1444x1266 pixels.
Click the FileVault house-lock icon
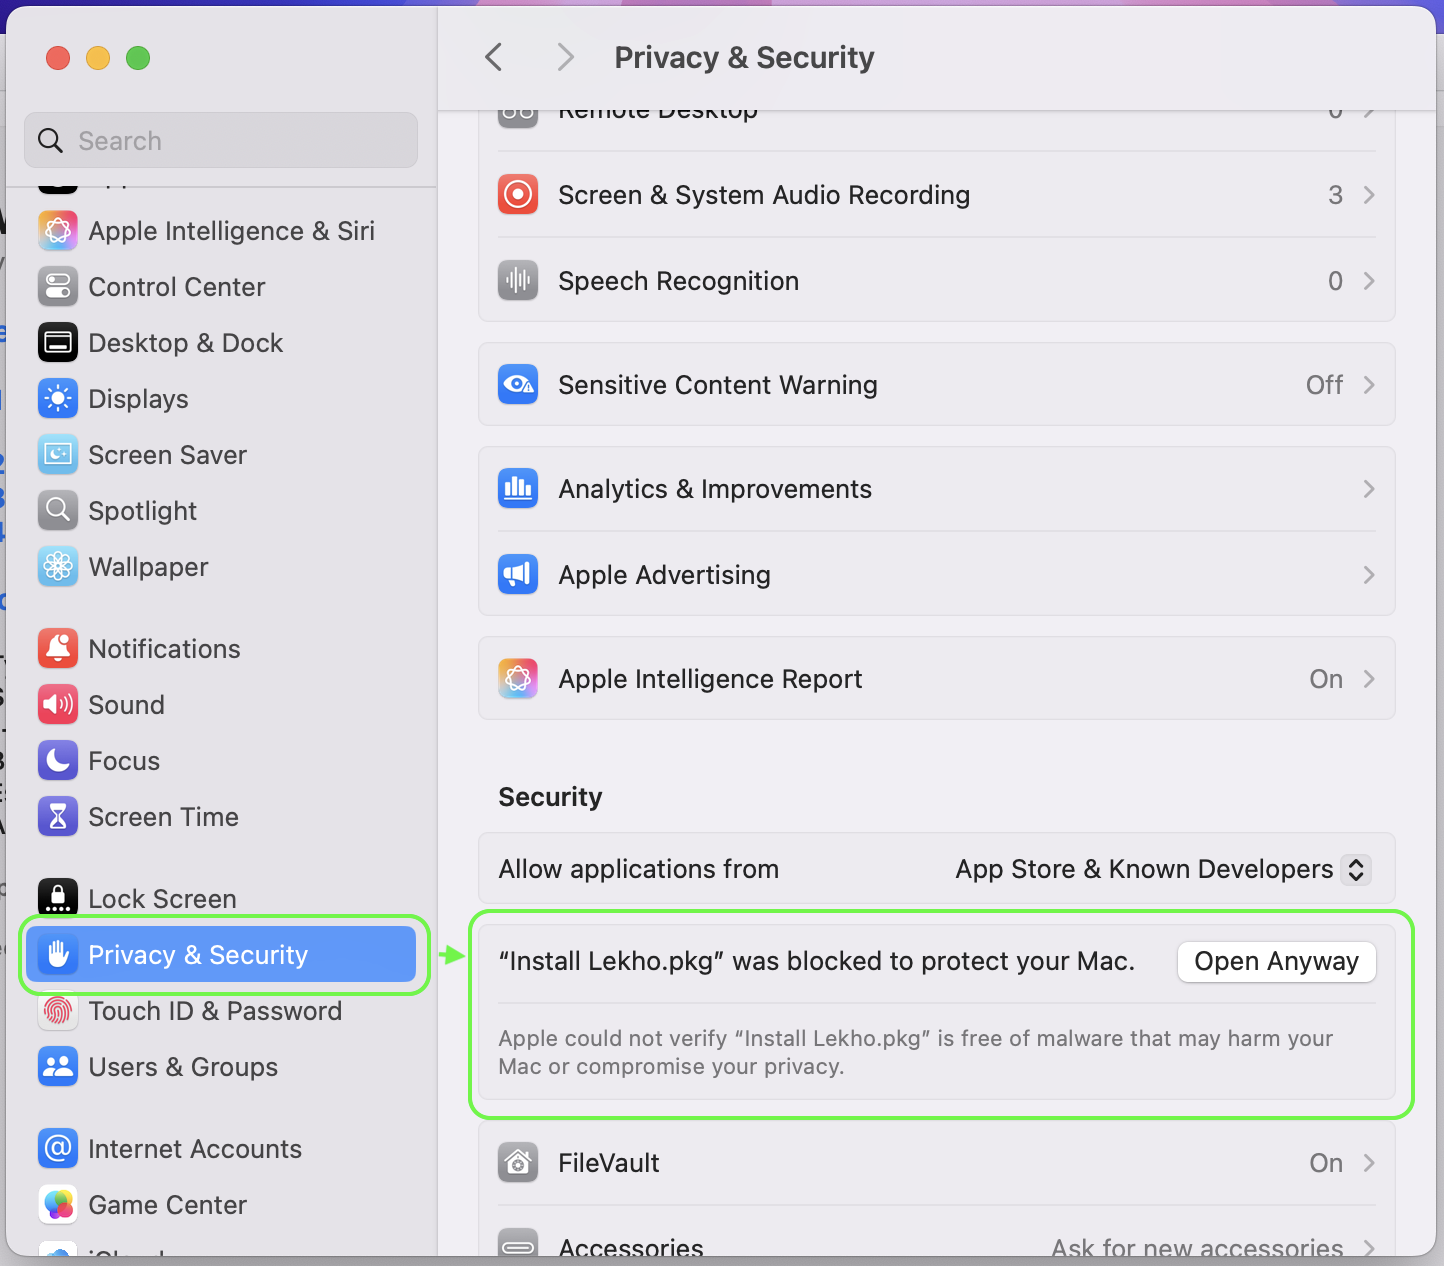(x=518, y=1163)
